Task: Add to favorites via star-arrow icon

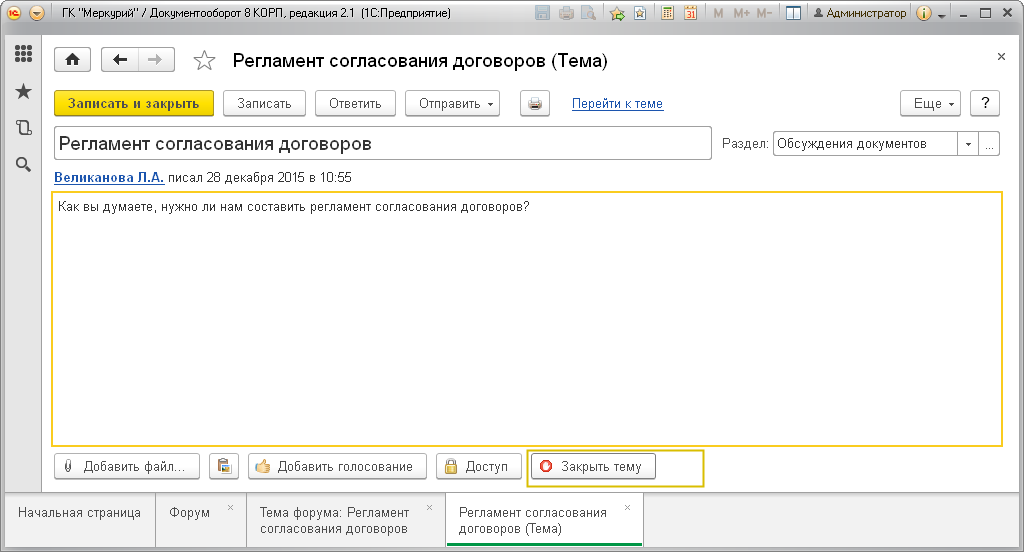Action: coord(616,13)
